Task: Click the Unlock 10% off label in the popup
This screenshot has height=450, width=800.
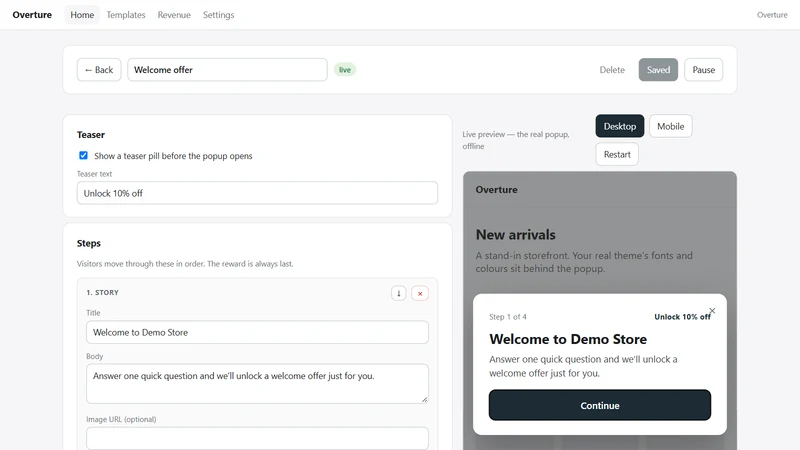Action: click(682, 317)
